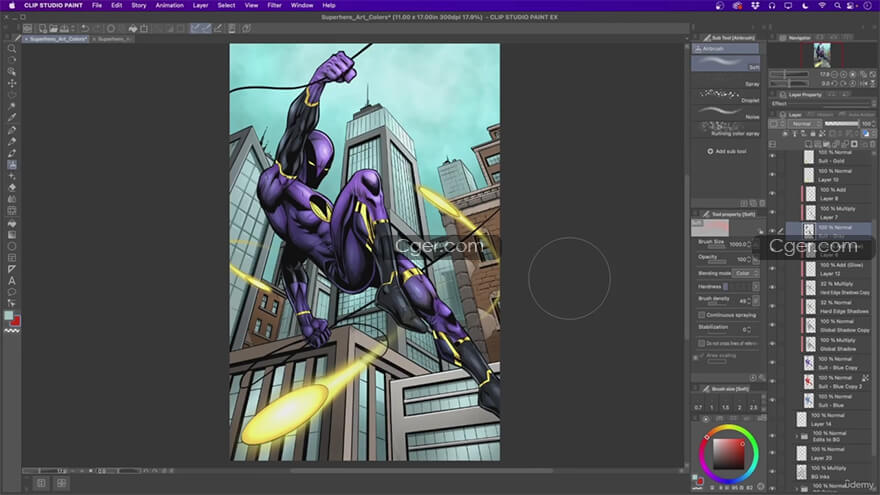Open the Filter menu

pos(274,6)
